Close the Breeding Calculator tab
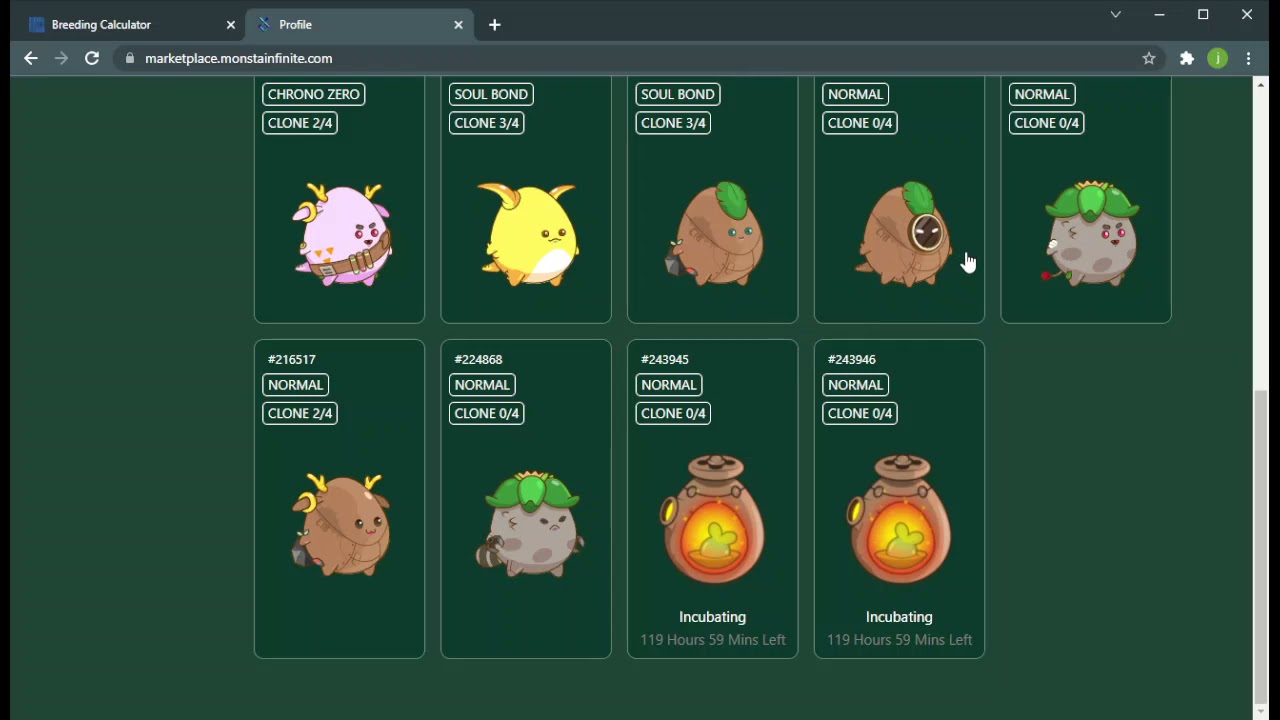Viewport: 1280px width, 720px height. (x=230, y=24)
